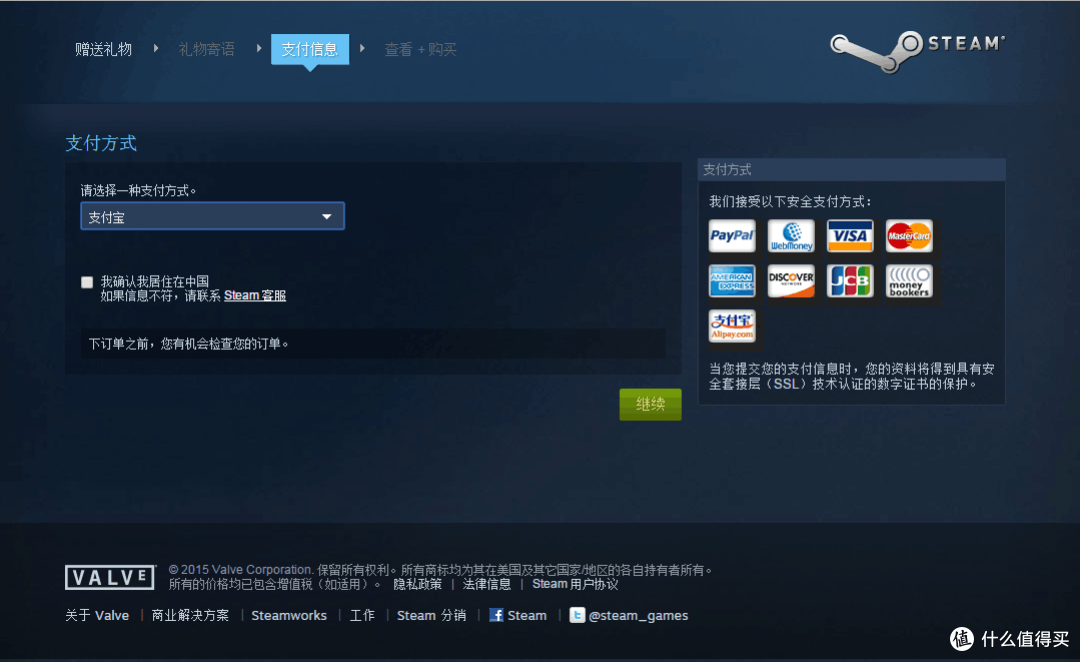Open the Steamworks footer link
This screenshot has width=1080, height=662.
pos(289,615)
